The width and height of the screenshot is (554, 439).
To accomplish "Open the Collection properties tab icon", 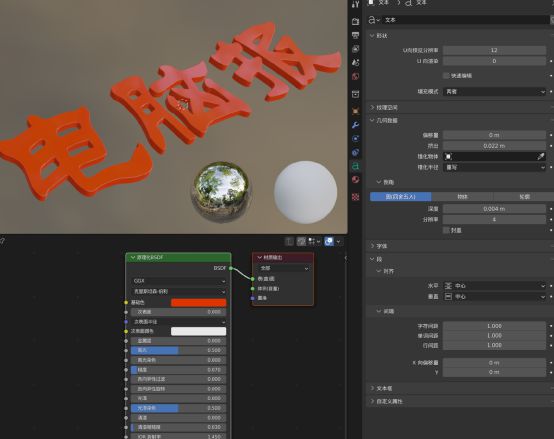I will (355, 94).
